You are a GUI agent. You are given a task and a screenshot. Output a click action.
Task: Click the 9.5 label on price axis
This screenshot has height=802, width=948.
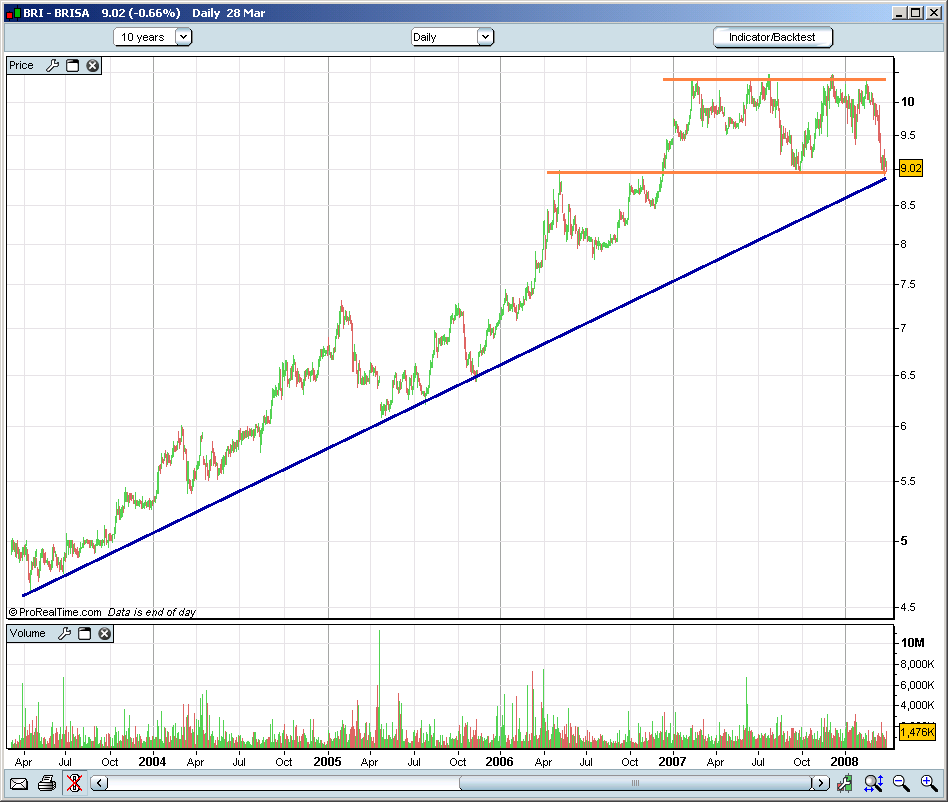(907, 135)
